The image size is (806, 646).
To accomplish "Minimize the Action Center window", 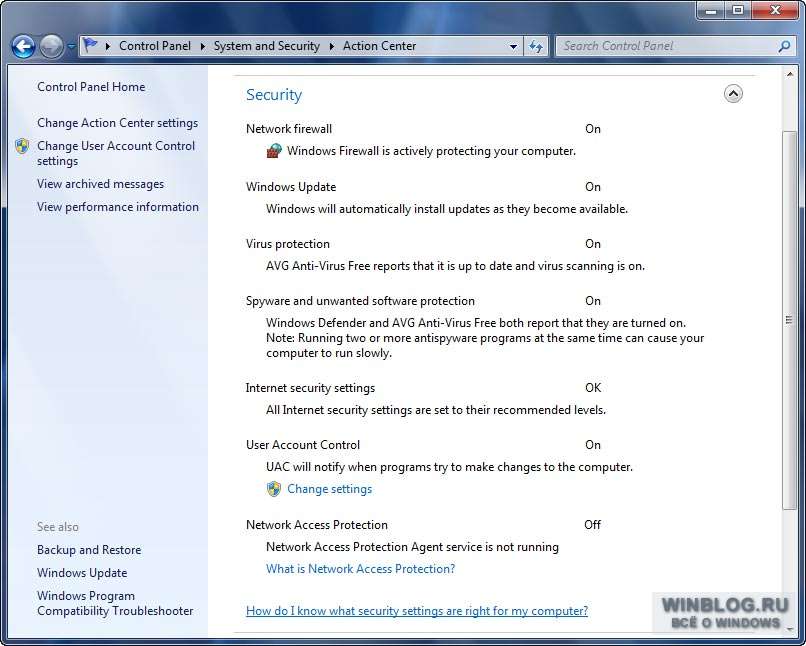I will click(x=711, y=10).
